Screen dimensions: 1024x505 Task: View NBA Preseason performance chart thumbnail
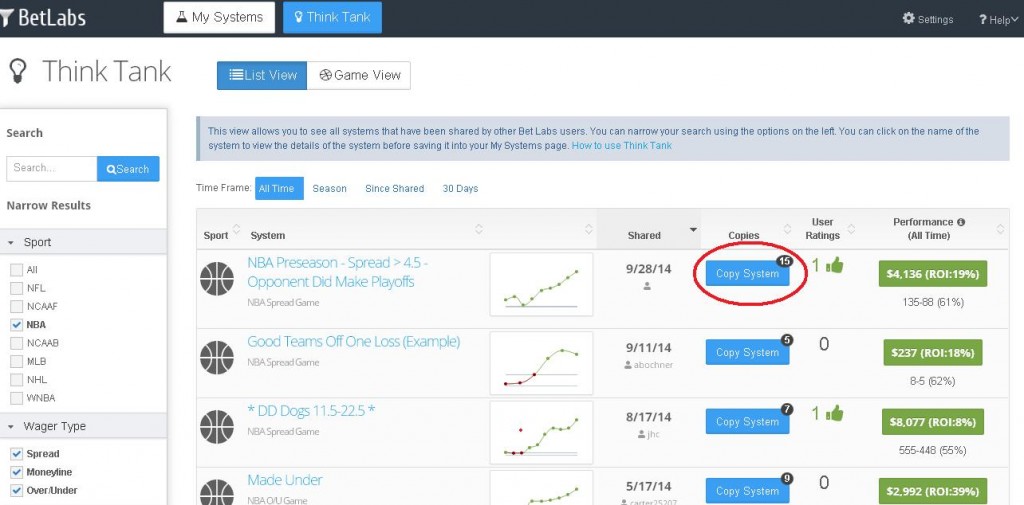click(541, 284)
